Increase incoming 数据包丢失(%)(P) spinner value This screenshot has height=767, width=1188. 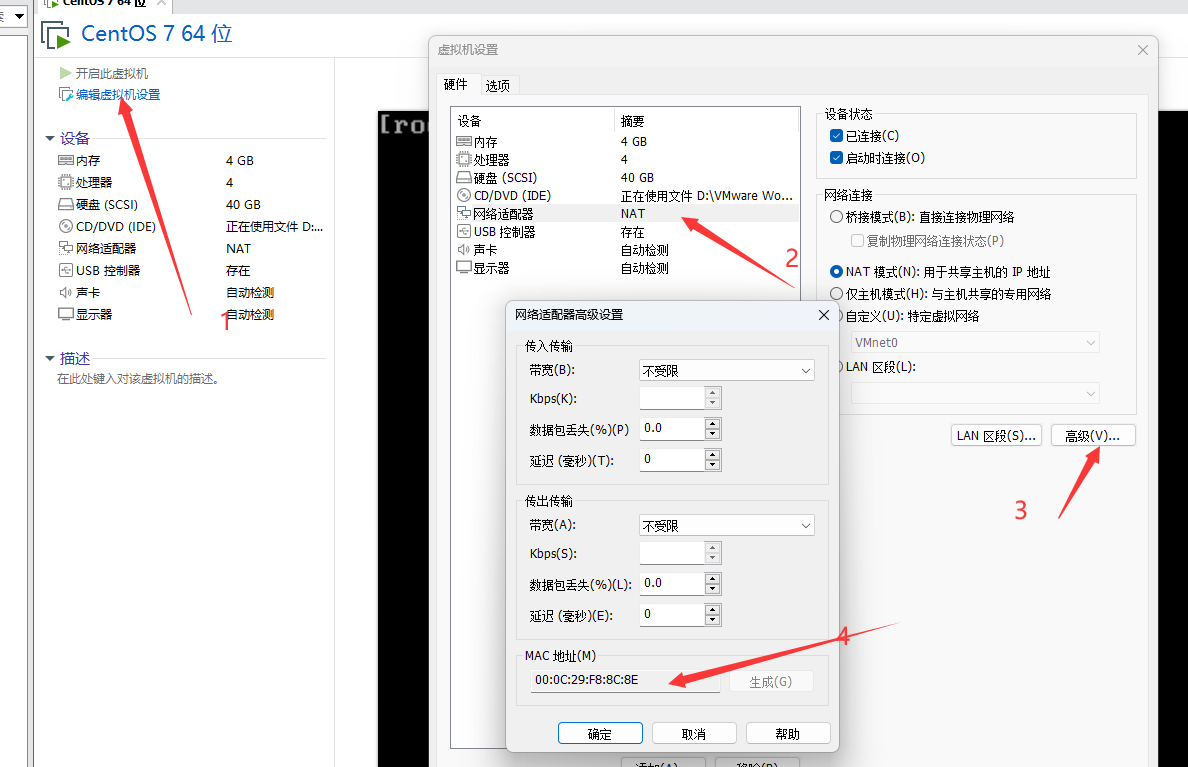(x=712, y=423)
